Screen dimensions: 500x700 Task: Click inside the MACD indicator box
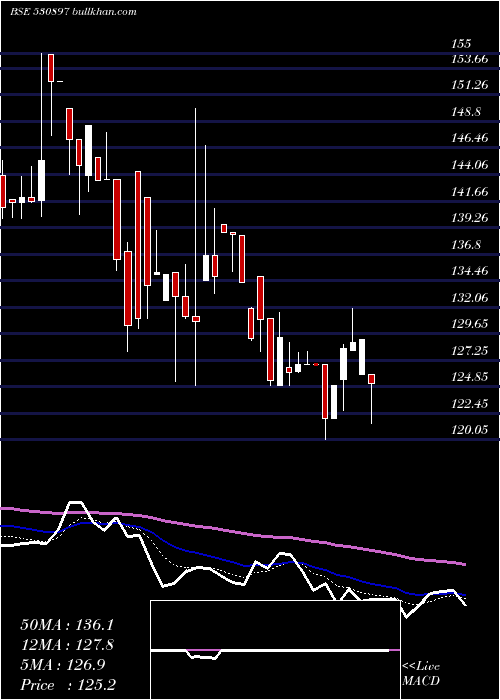(275, 650)
